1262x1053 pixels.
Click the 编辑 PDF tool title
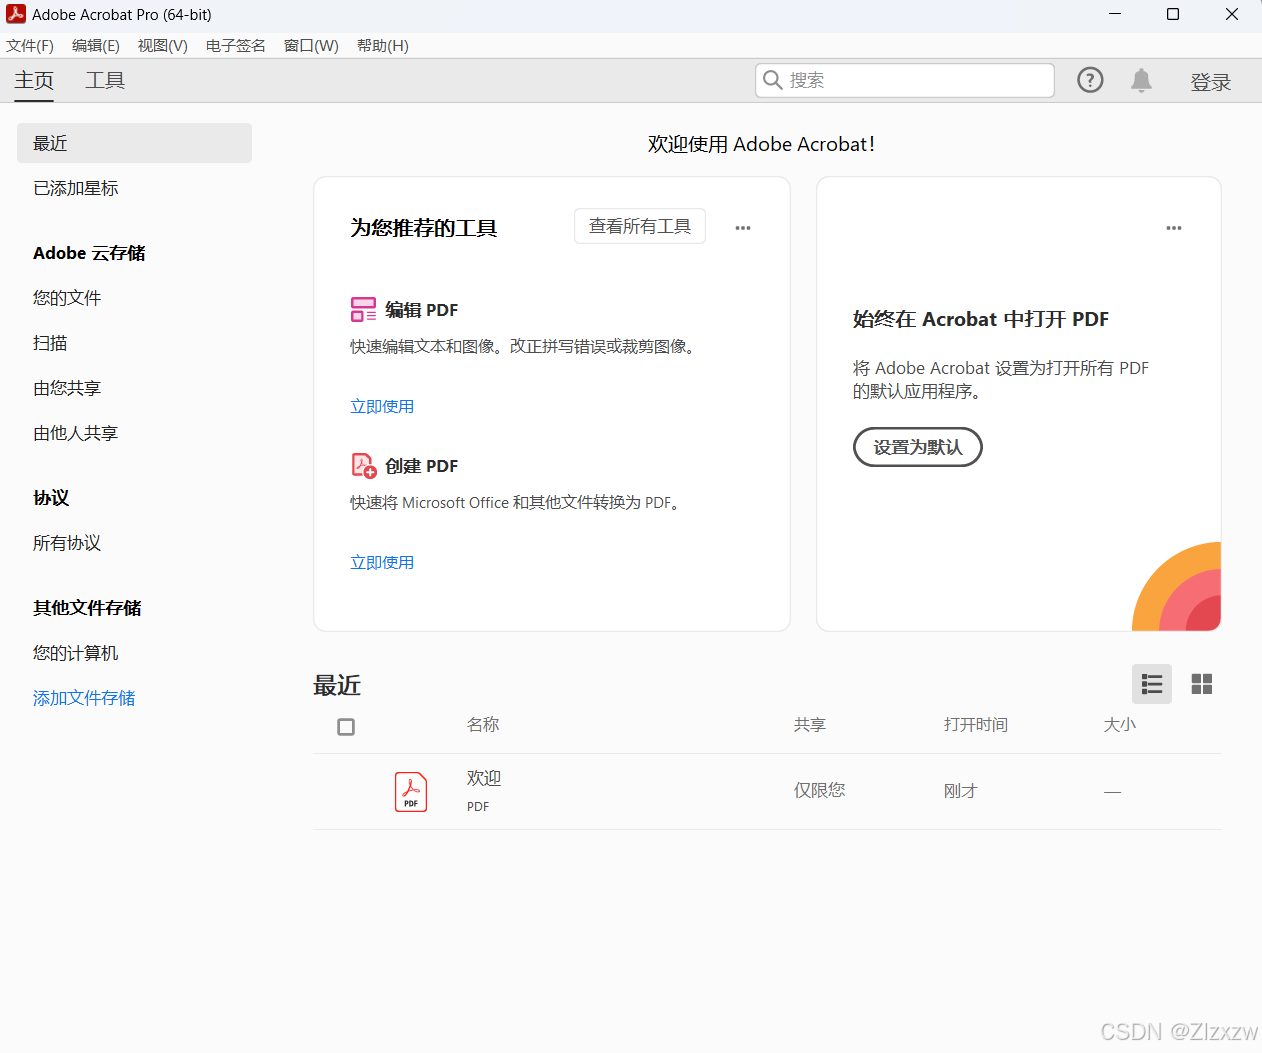[x=422, y=310]
